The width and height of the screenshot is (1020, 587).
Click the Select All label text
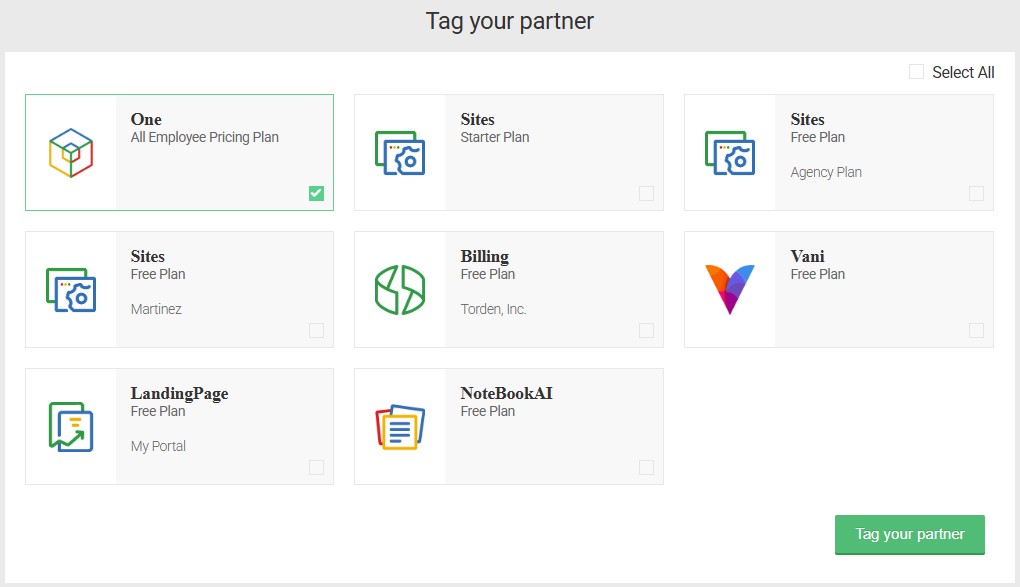(x=963, y=72)
